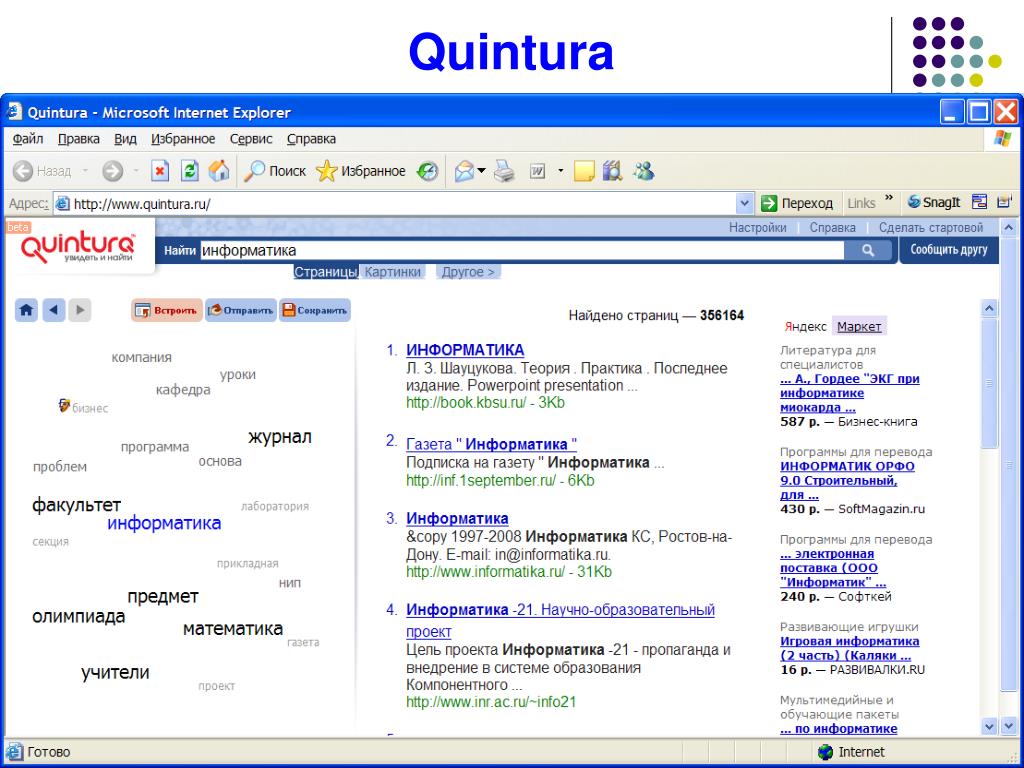The height and width of the screenshot is (768, 1024).
Task: Click the математика word in cloud
Action: pos(232,629)
